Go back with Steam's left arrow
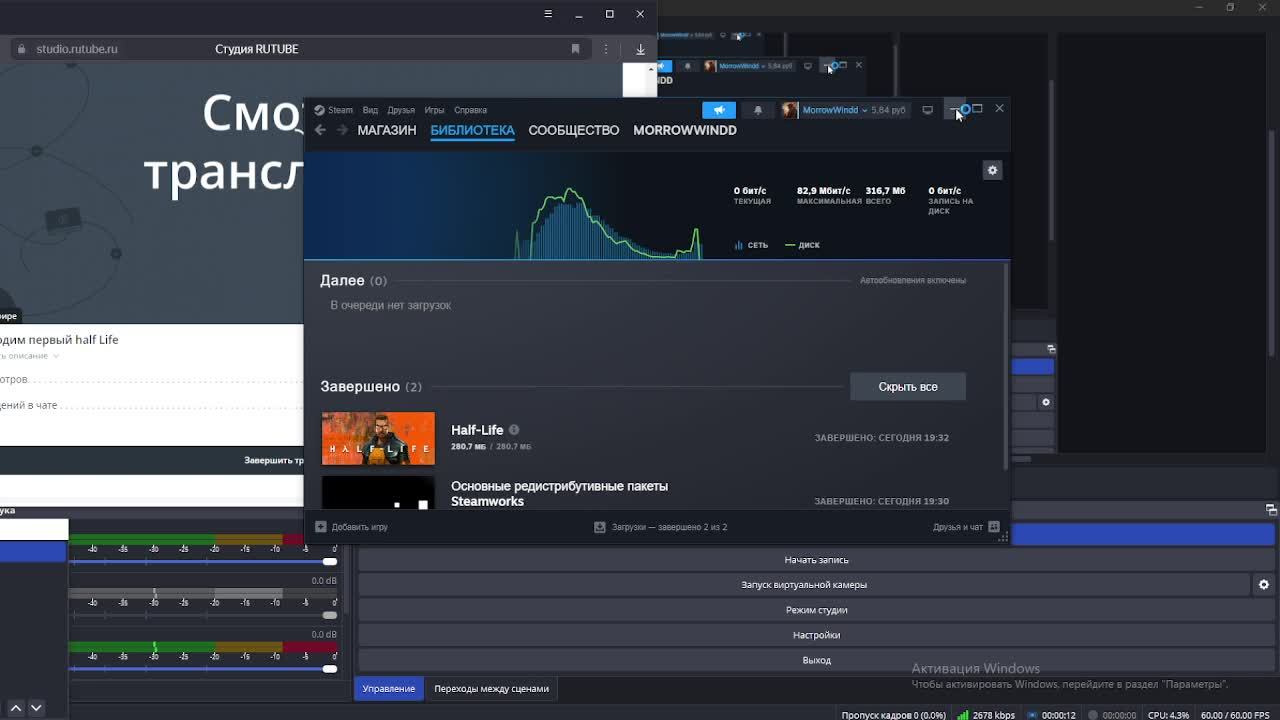This screenshot has height=720, width=1280. point(320,130)
